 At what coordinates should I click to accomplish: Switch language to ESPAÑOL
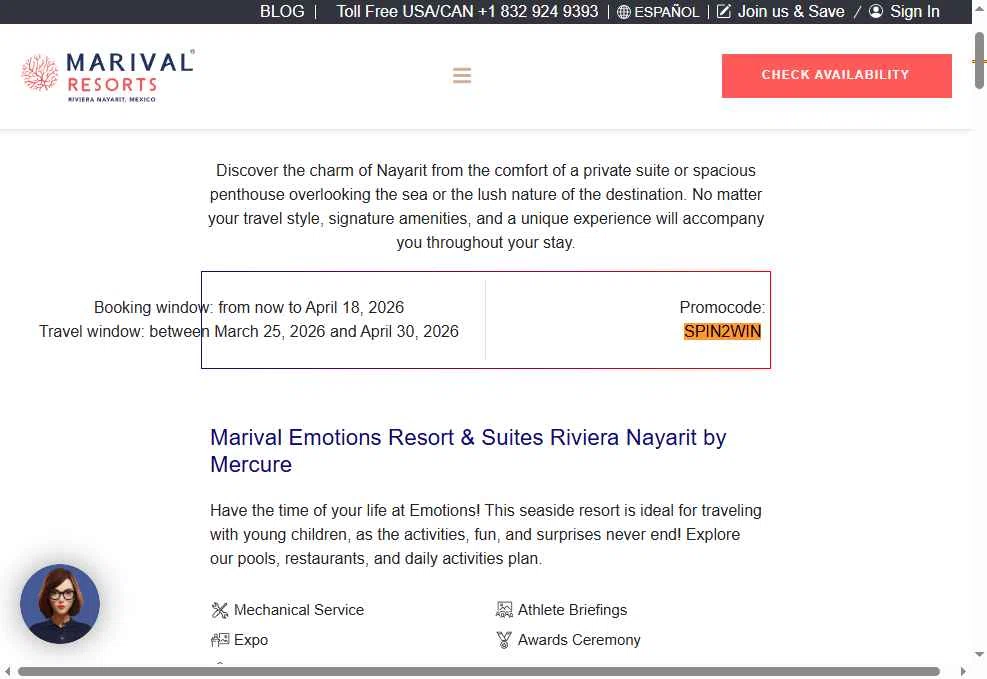[x=667, y=12]
